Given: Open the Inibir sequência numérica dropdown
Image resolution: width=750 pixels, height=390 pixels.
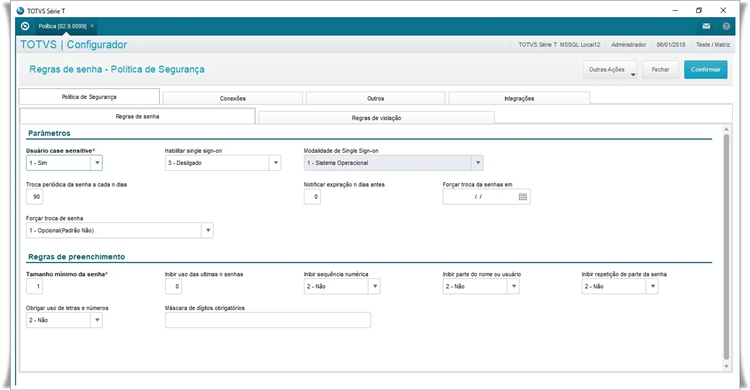Looking at the screenshot, I should (375, 287).
